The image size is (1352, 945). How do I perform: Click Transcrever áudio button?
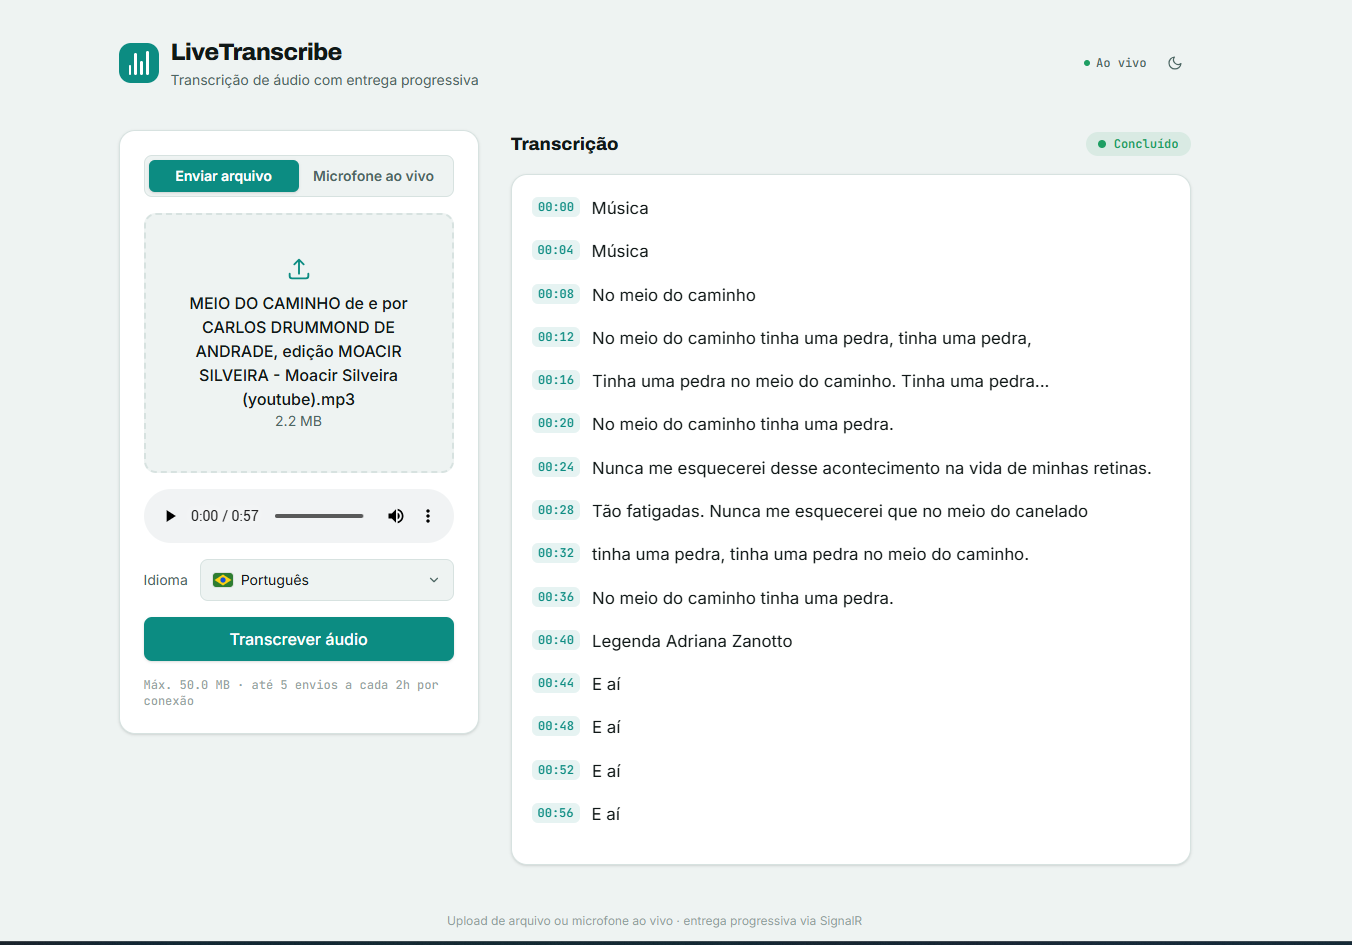click(x=299, y=639)
